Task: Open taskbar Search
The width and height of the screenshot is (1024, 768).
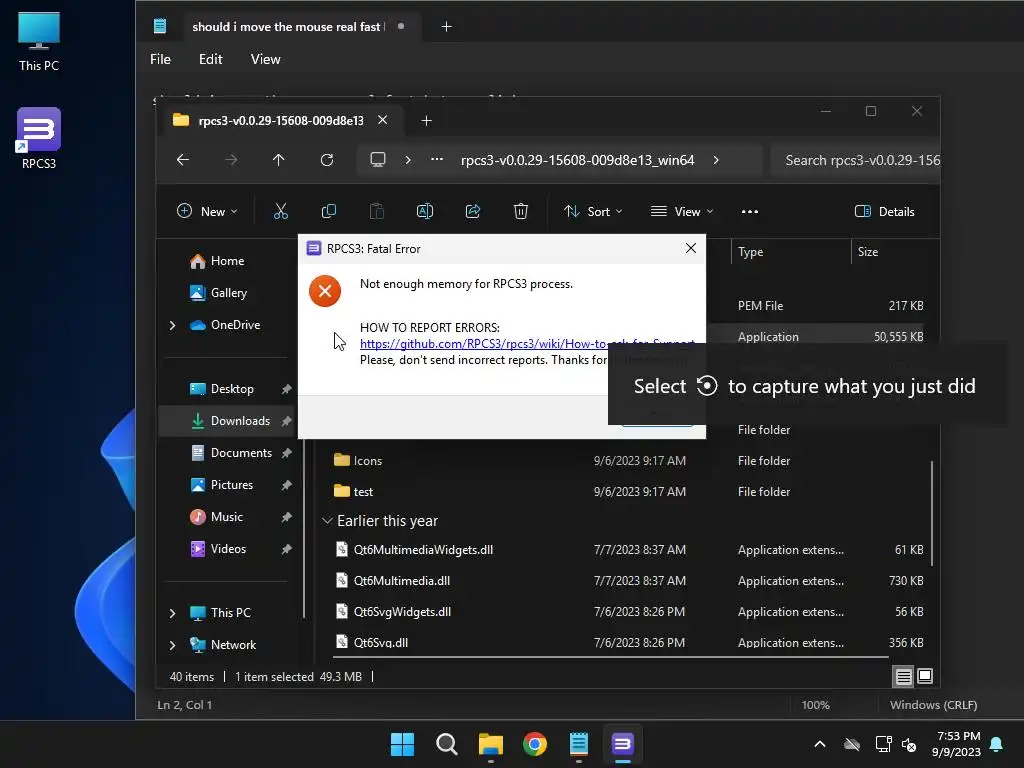Action: click(x=447, y=744)
